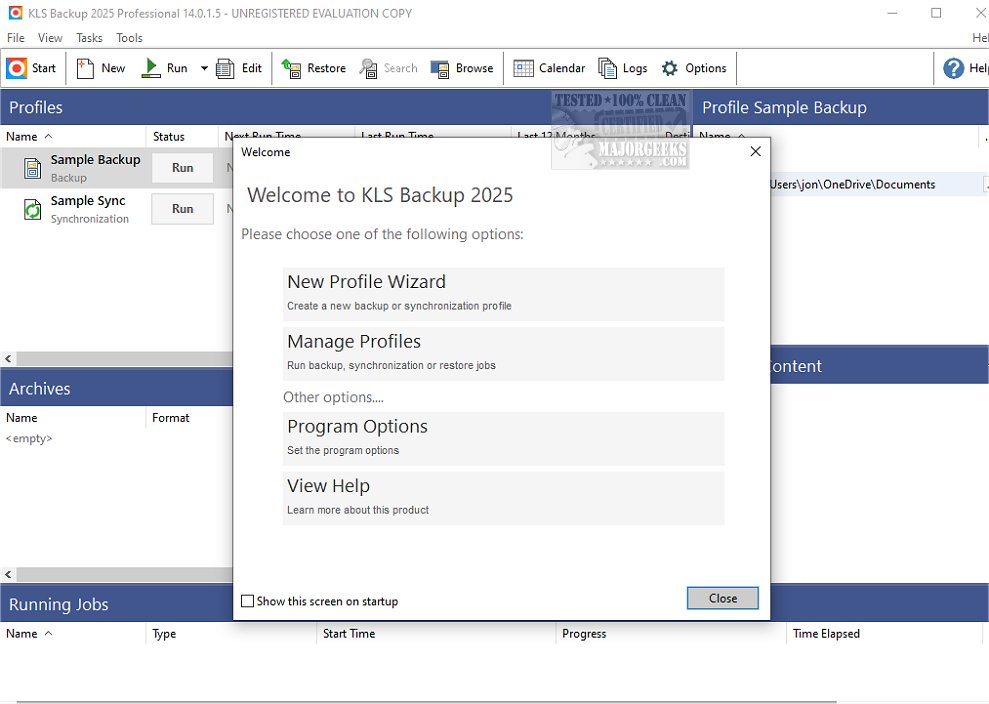Click the Status column header in Profiles
The height and width of the screenshot is (704, 989).
pyautogui.click(x=182, y=136)
